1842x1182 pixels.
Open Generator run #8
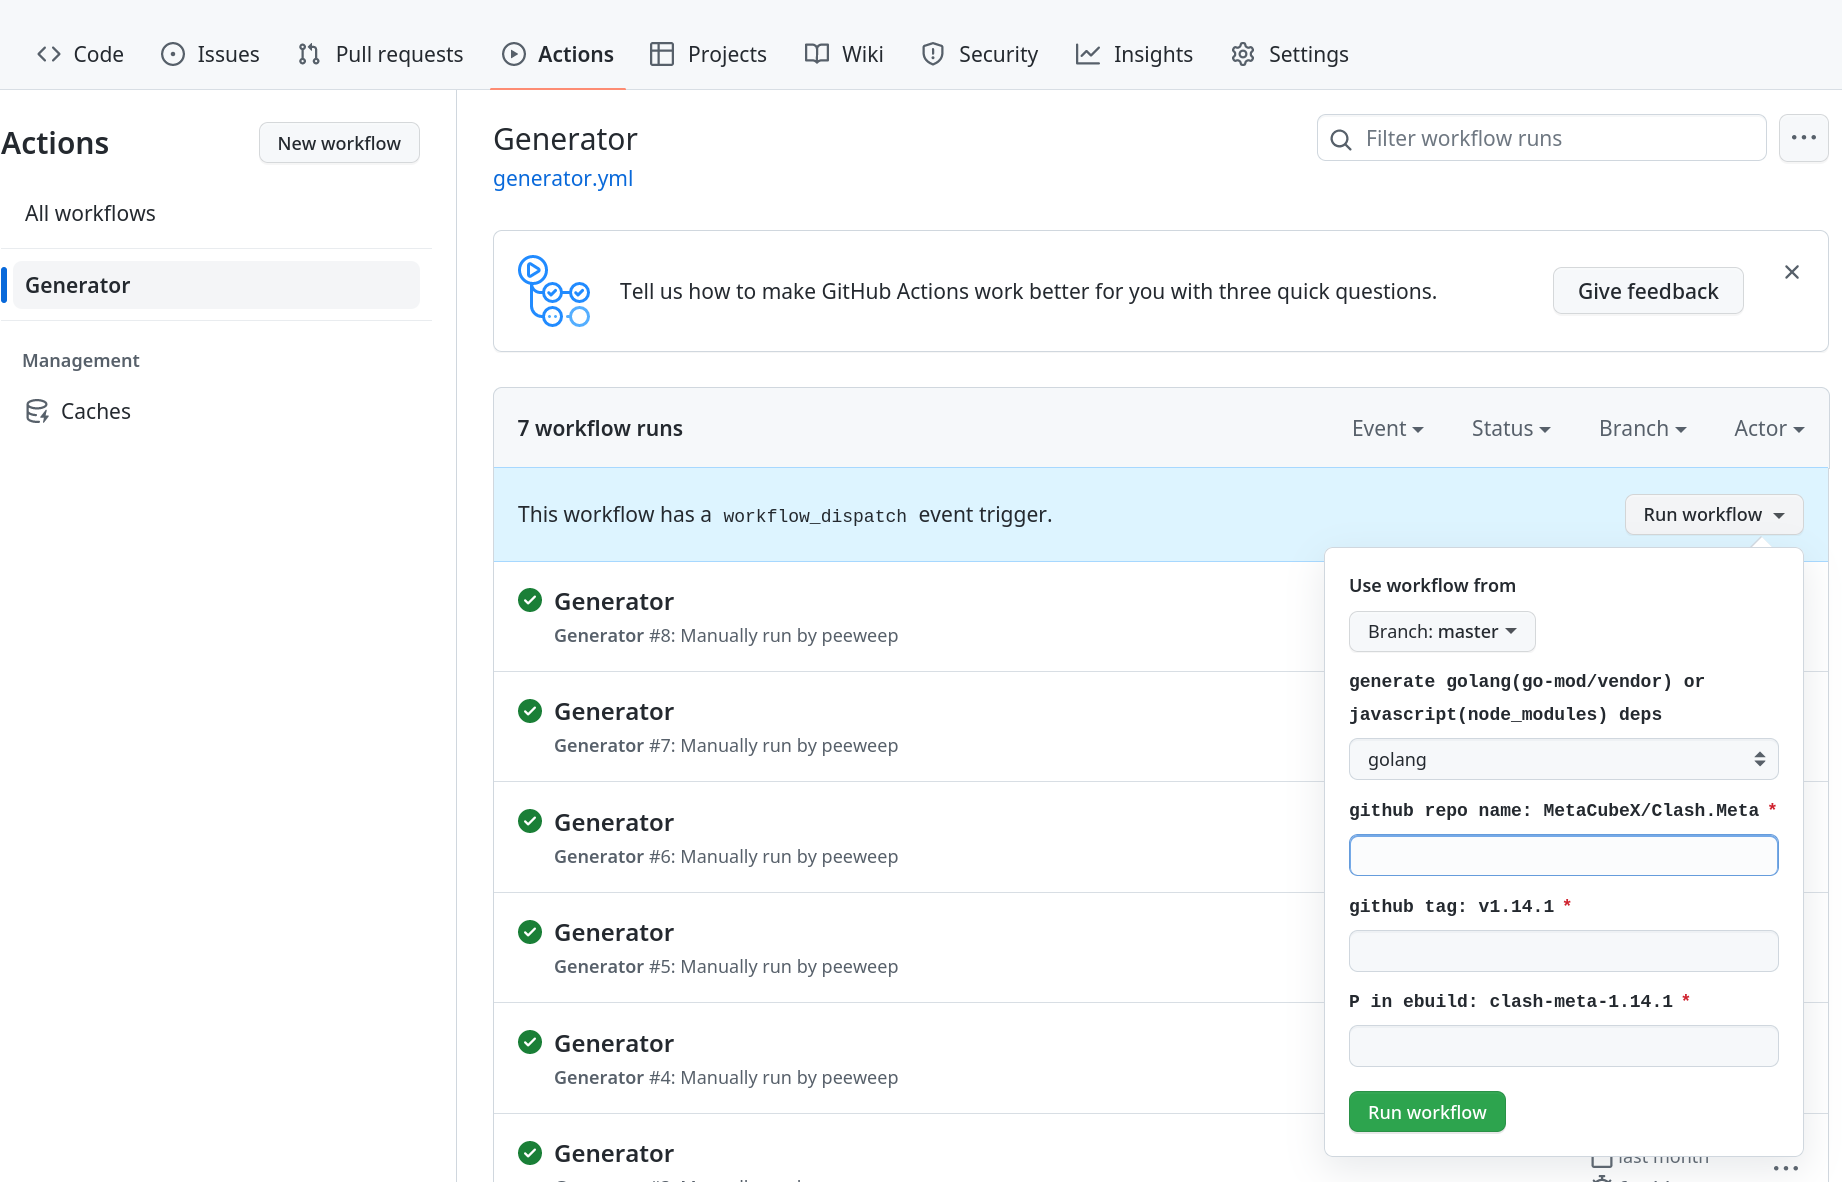(x=613, y=601)
